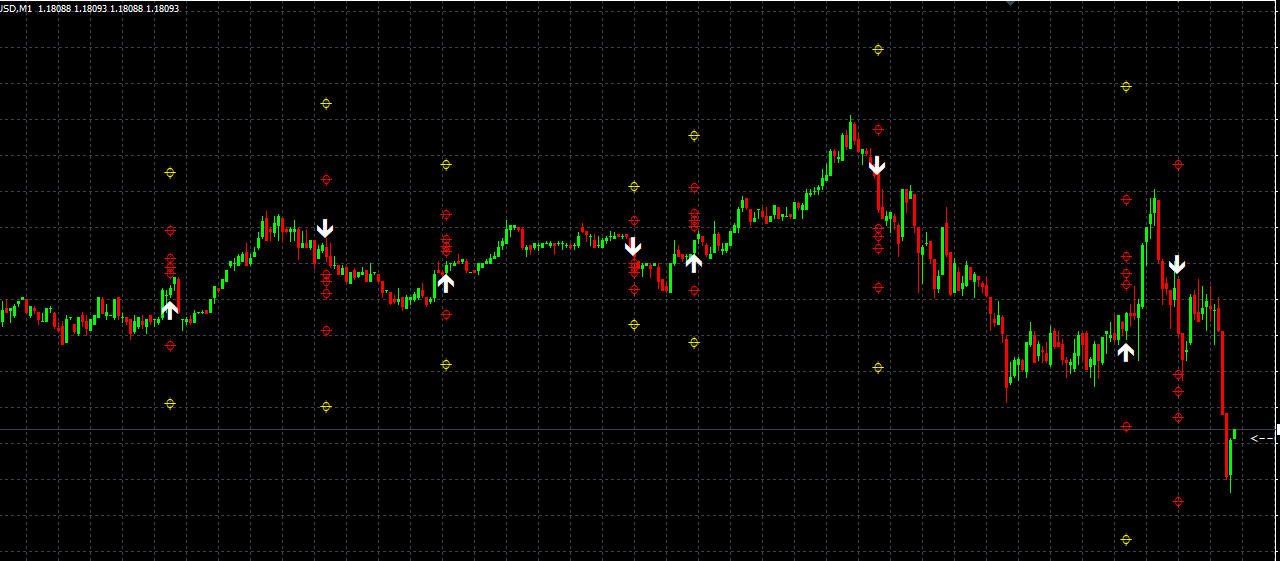Select the yellow marker below the leftmost up arrow
This screenshot has width=1280, height=561.
click(x=170, y=404)
